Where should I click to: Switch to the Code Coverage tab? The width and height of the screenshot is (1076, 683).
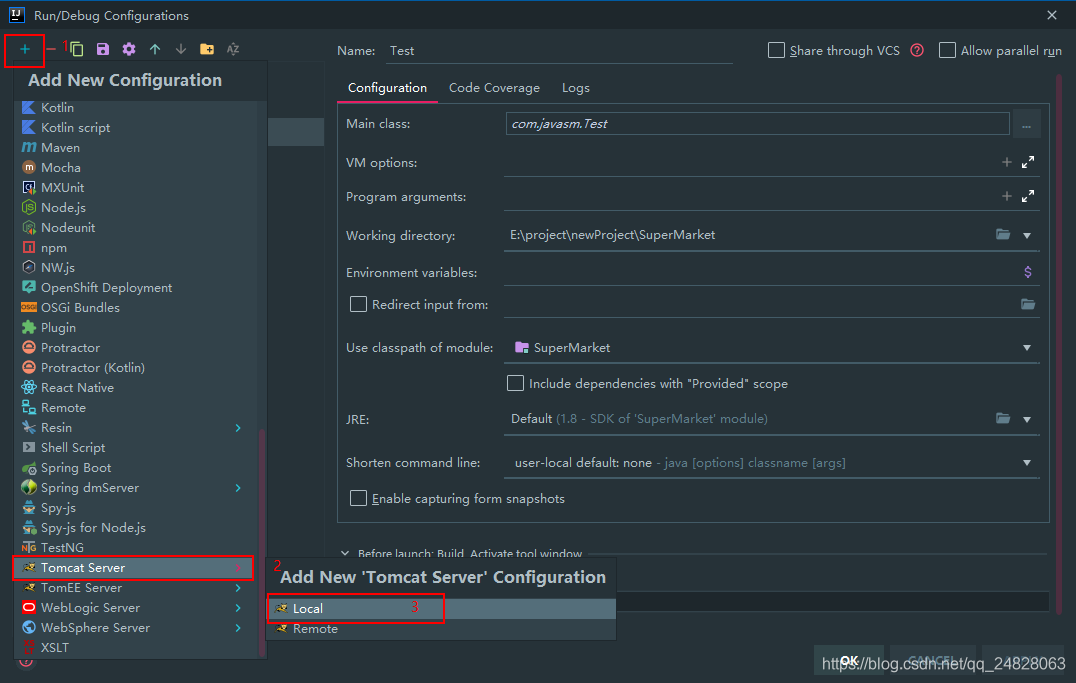(x=494, y=88)
